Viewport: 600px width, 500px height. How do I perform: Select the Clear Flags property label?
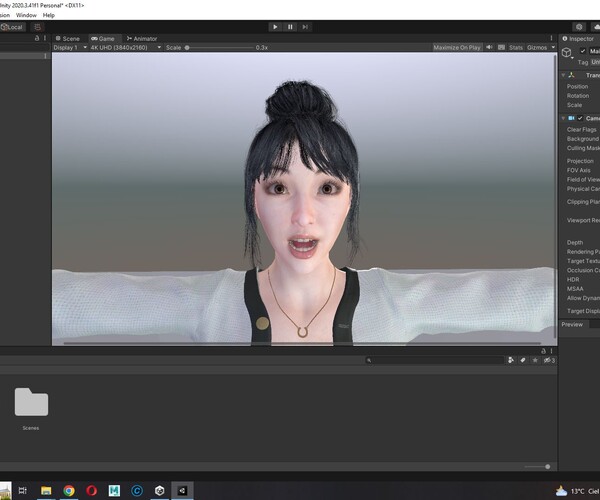tap(581, 129)
